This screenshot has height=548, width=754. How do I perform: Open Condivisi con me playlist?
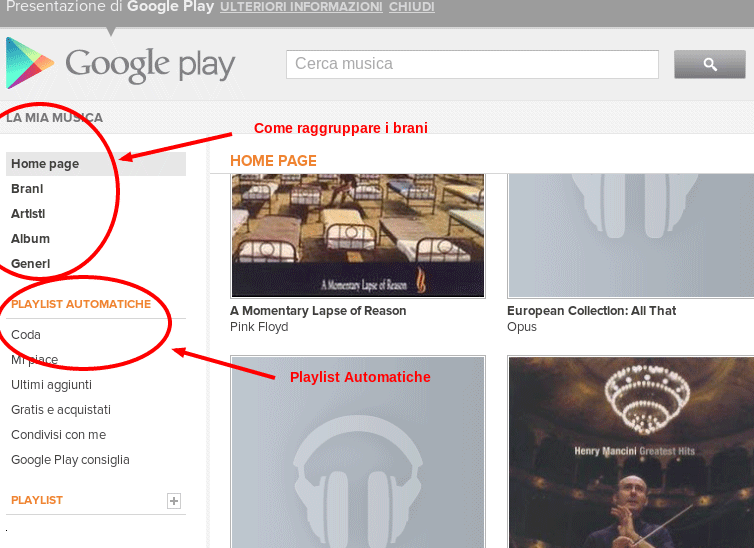coord(59,435)
